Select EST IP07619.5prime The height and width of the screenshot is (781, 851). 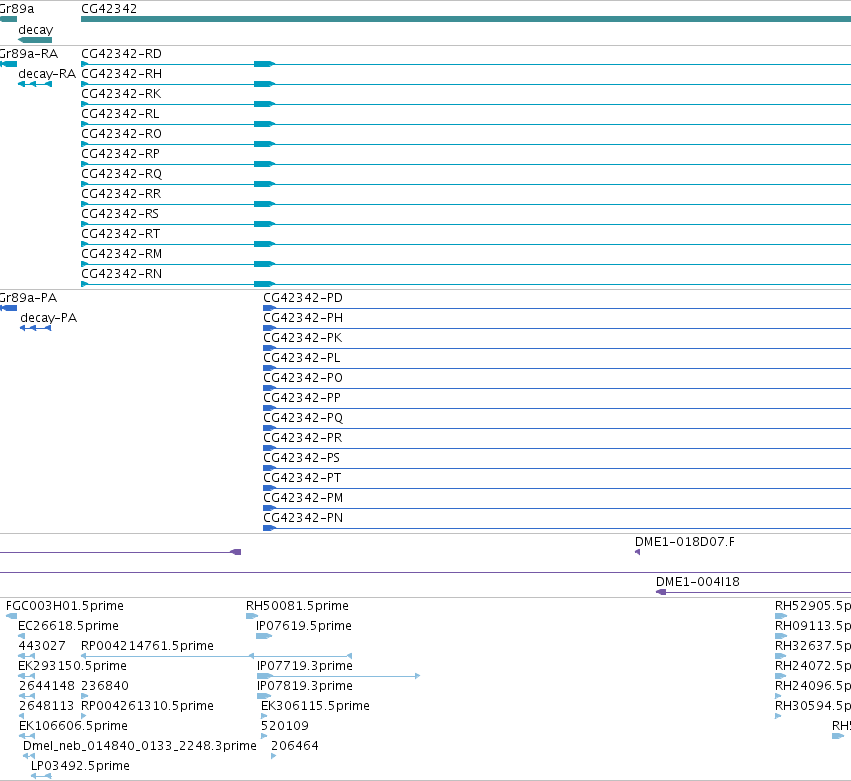(x=303, y=626)
